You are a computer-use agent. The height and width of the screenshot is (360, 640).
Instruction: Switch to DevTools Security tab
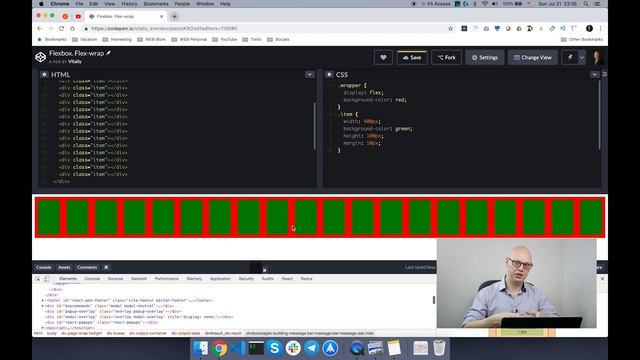246,279
